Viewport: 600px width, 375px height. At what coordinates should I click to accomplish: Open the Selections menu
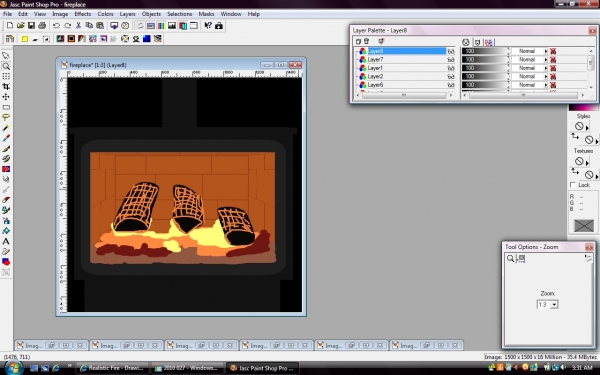(x=179, y=14)
